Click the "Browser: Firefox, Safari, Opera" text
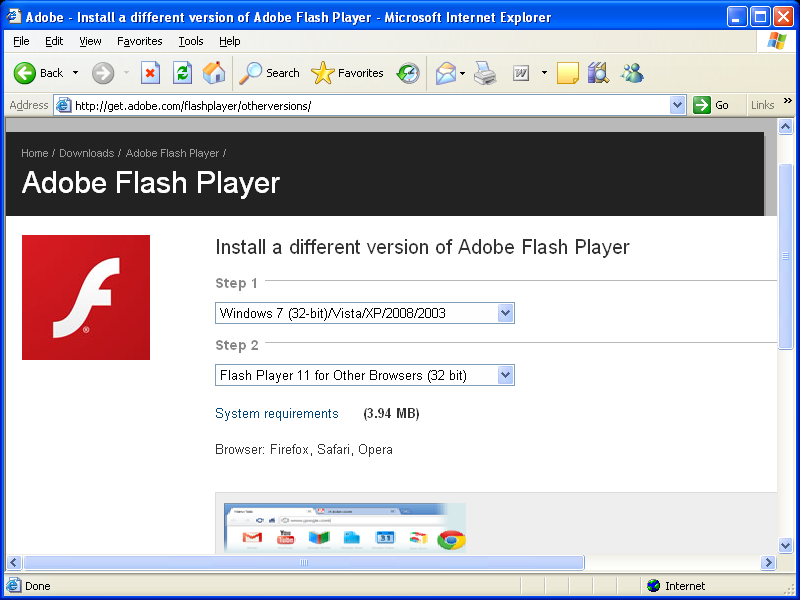The image size is (800, 600). pos(304,449)
